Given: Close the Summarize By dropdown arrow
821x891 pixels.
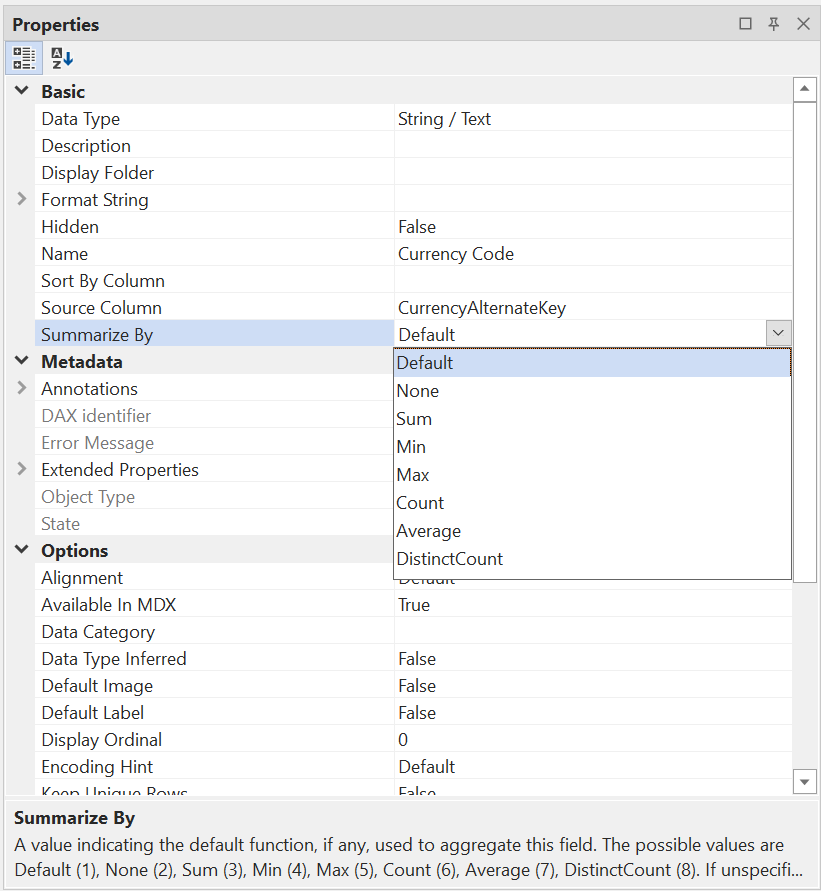Looking at the screenshot, I should [778, 334].
